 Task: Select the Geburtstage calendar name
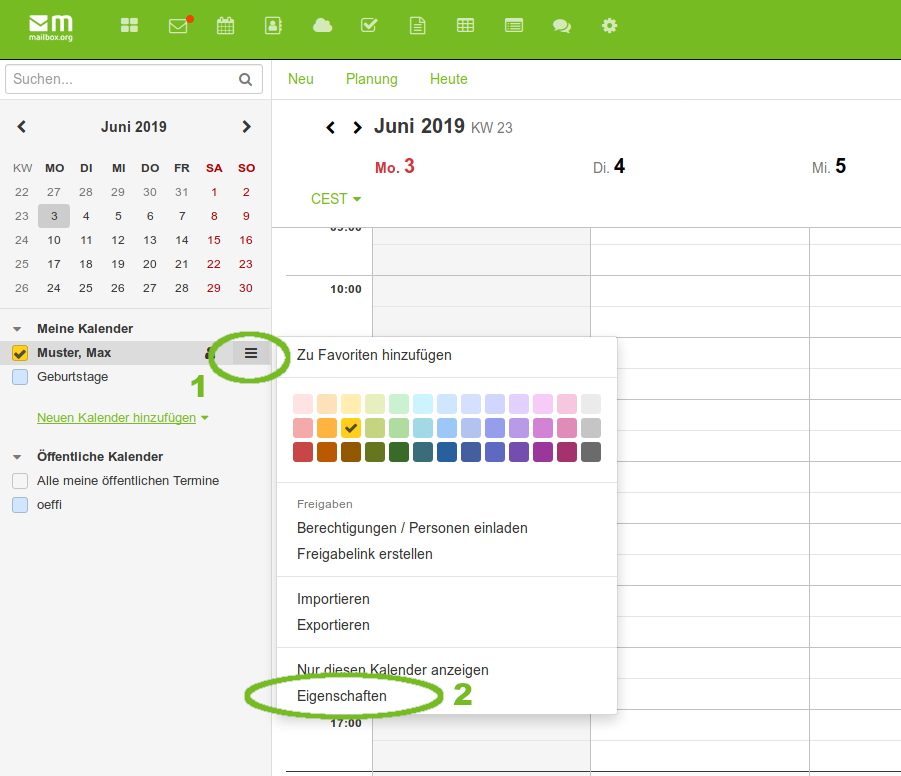[72, 377]
